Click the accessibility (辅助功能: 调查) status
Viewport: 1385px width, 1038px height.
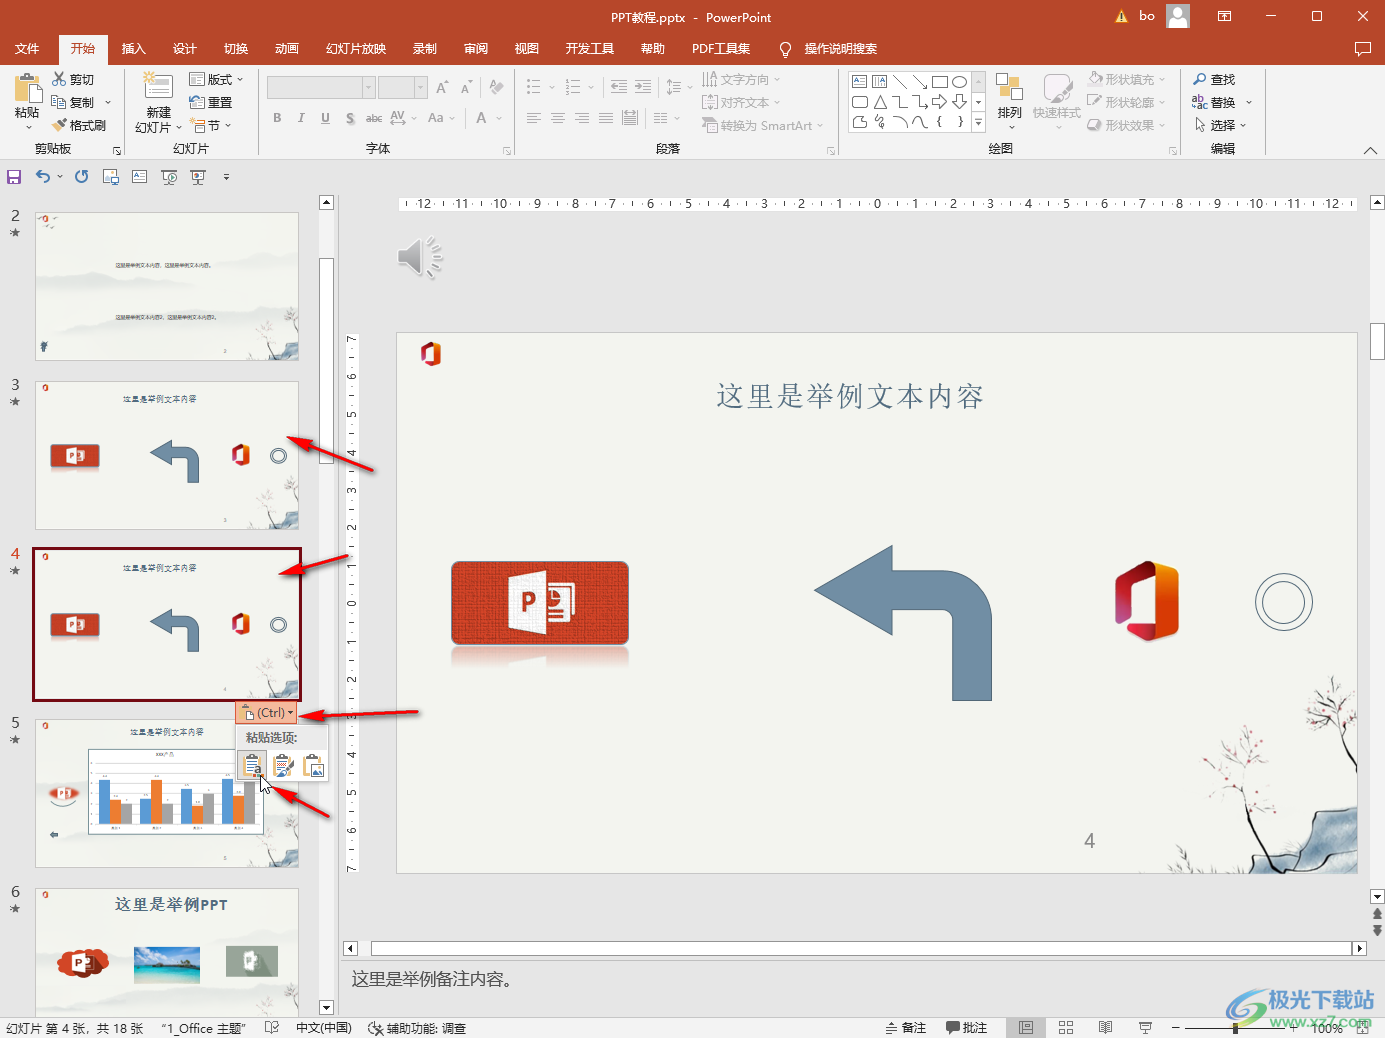pyautogui.click(x=417, y=1028)
